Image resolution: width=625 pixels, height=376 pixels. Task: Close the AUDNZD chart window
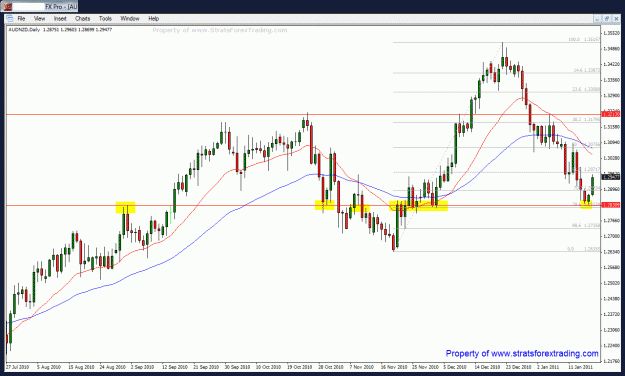tap(617, 19)
